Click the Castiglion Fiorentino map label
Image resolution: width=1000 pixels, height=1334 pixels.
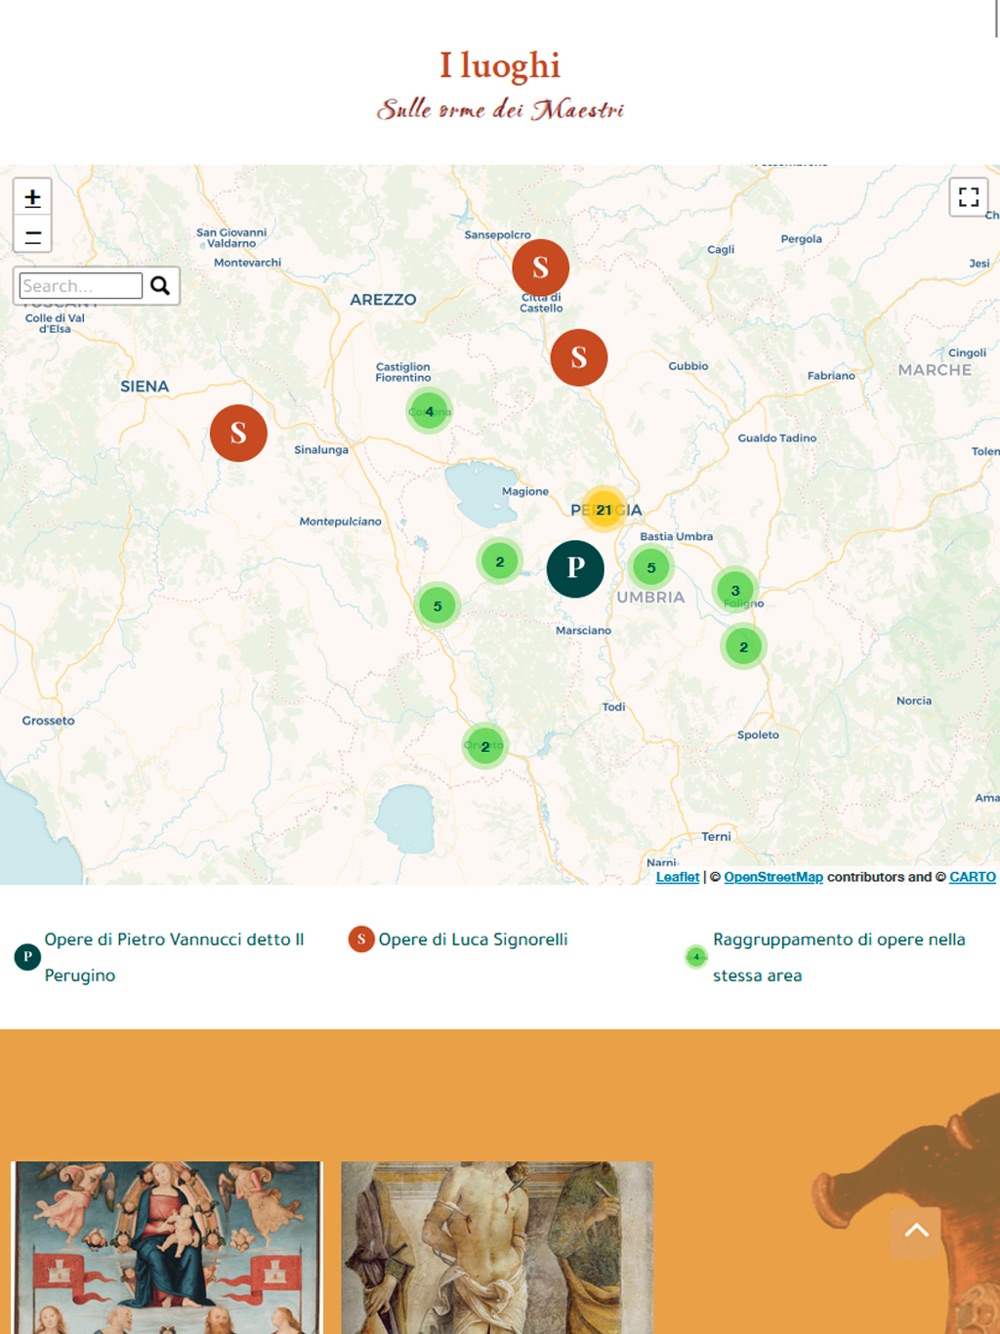(x=403, y=372)
